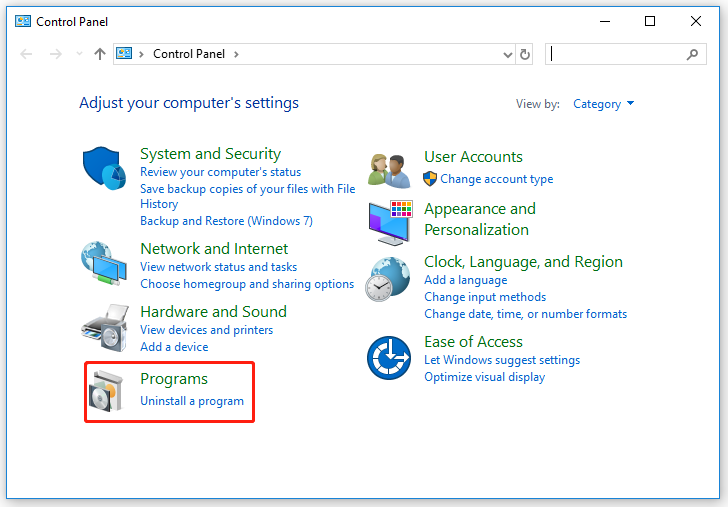Open Hardware and Sound printer icon
This screenshot has height=507, width=728.
coord(105,328)
